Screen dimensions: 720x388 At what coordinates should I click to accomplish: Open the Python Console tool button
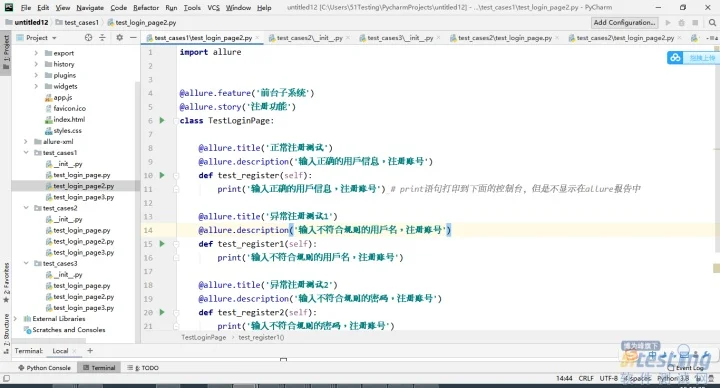[x=44, y=368]
